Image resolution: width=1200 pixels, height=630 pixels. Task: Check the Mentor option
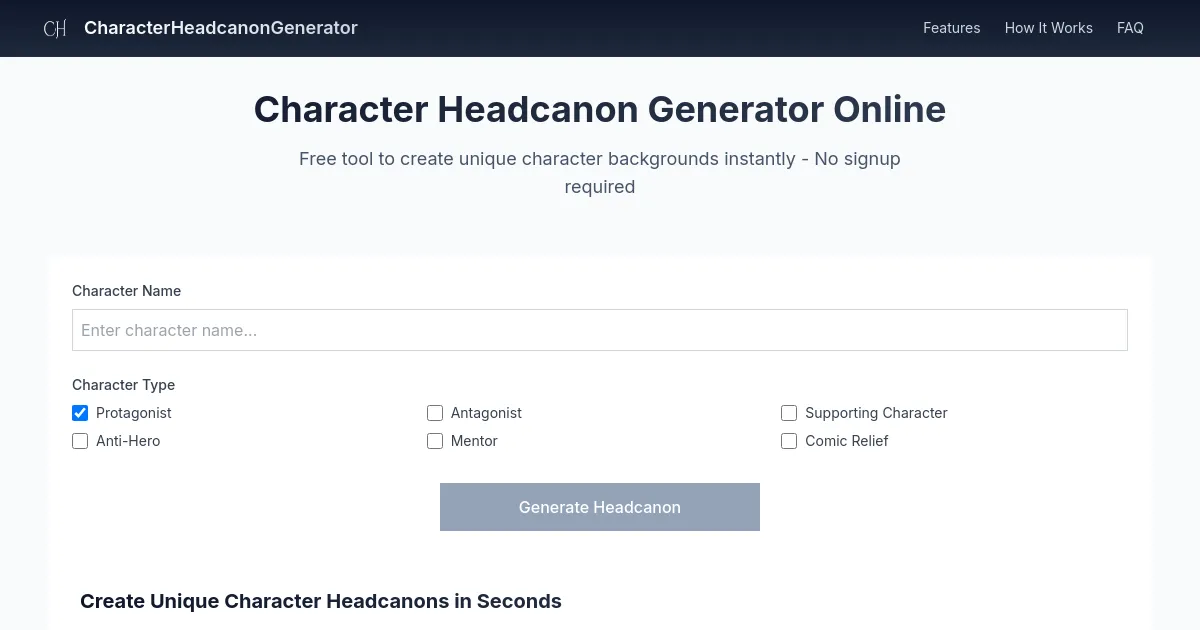[x=435, y=441]
